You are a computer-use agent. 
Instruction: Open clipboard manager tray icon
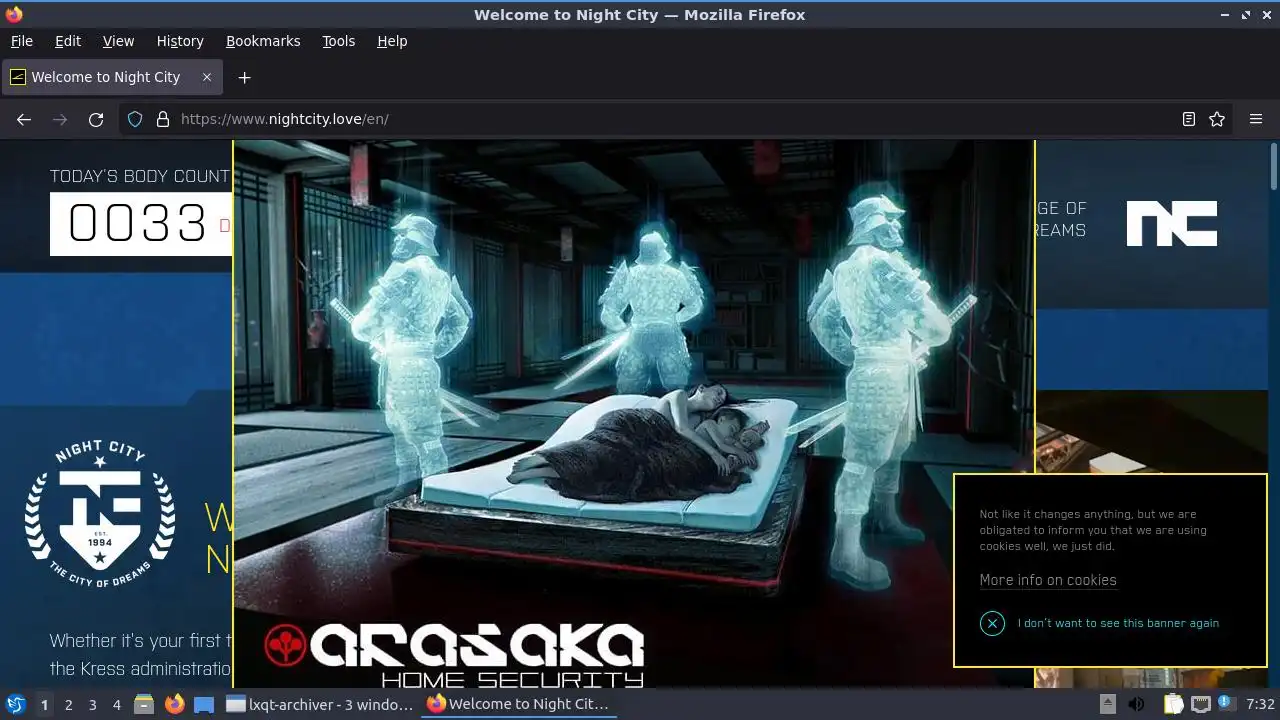1172,704
